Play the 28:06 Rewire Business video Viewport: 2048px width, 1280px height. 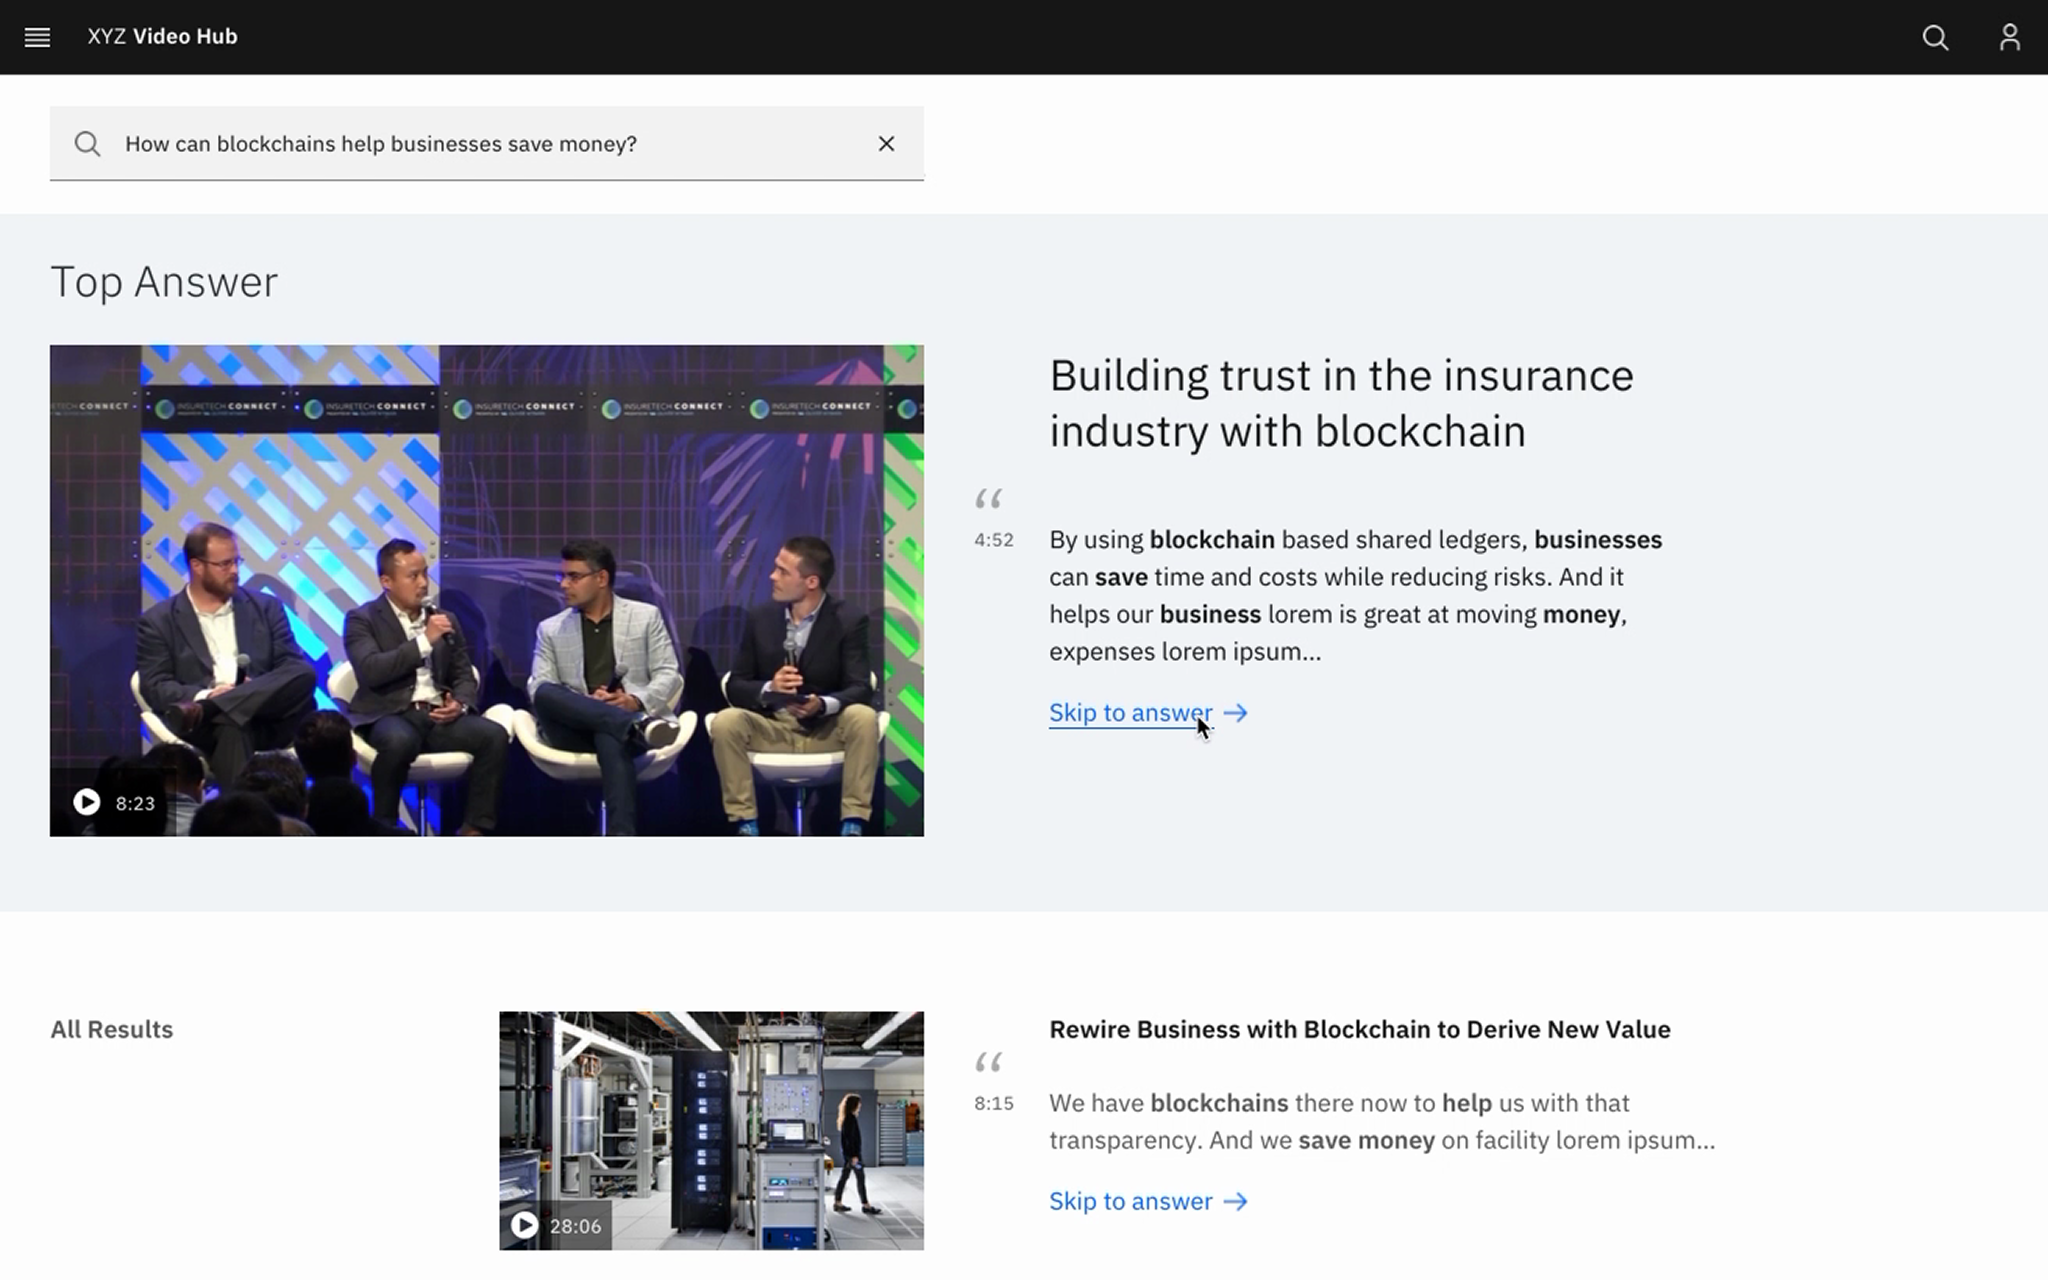[x=525, y=1225]
